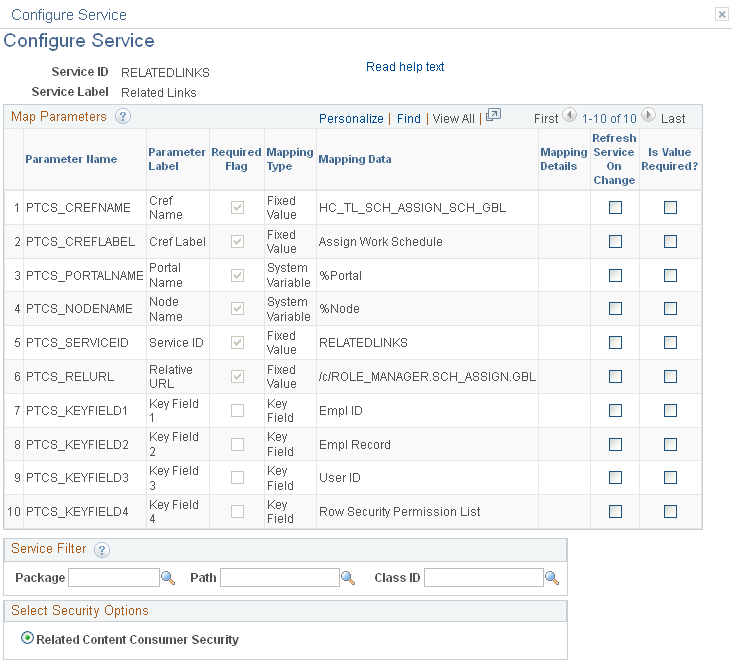Click Refresh Service On Change column header

tap(614, 159)
